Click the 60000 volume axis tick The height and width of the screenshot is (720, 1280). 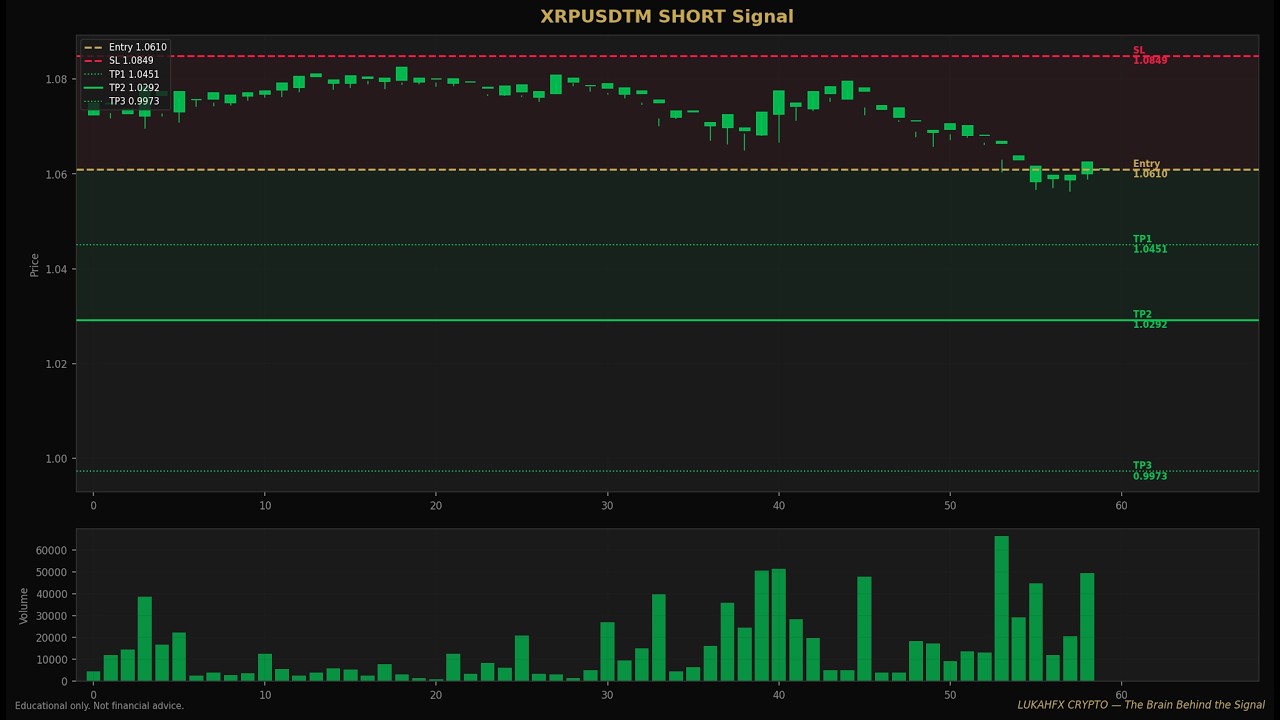click(x=50, y=550)
